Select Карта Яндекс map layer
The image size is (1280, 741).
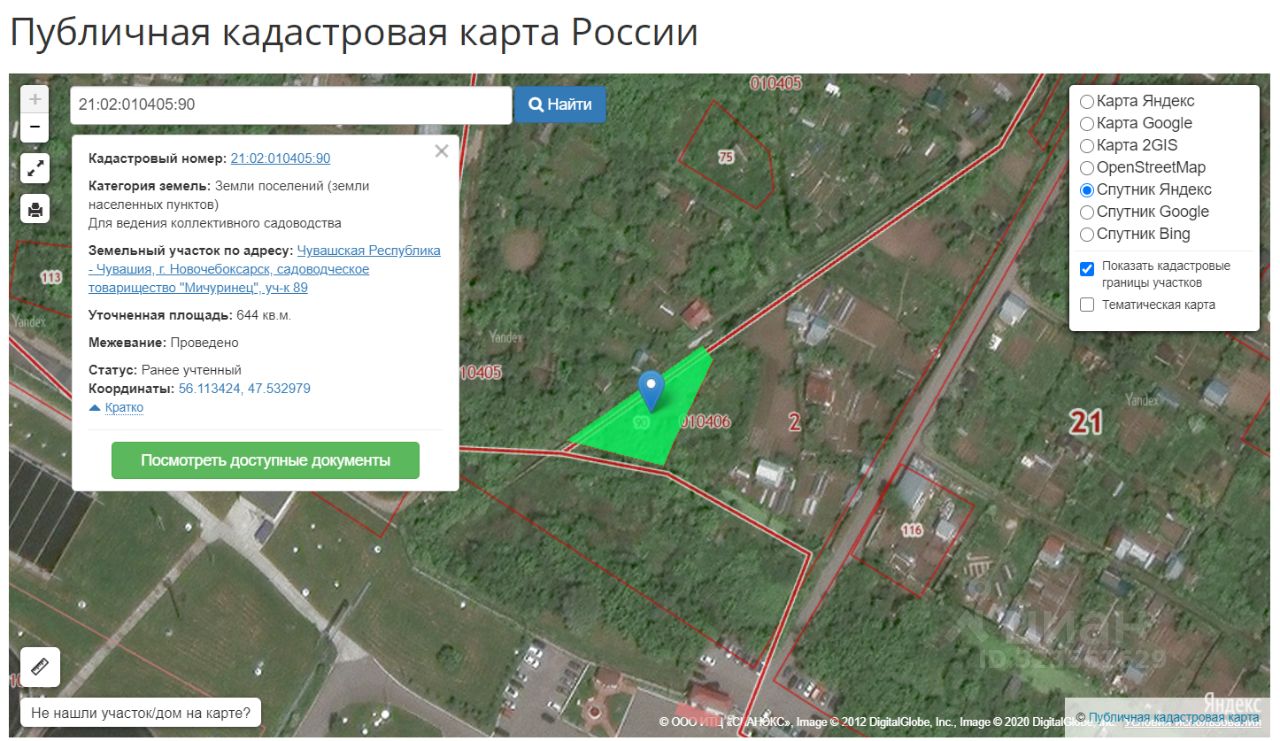point(1087,101)
